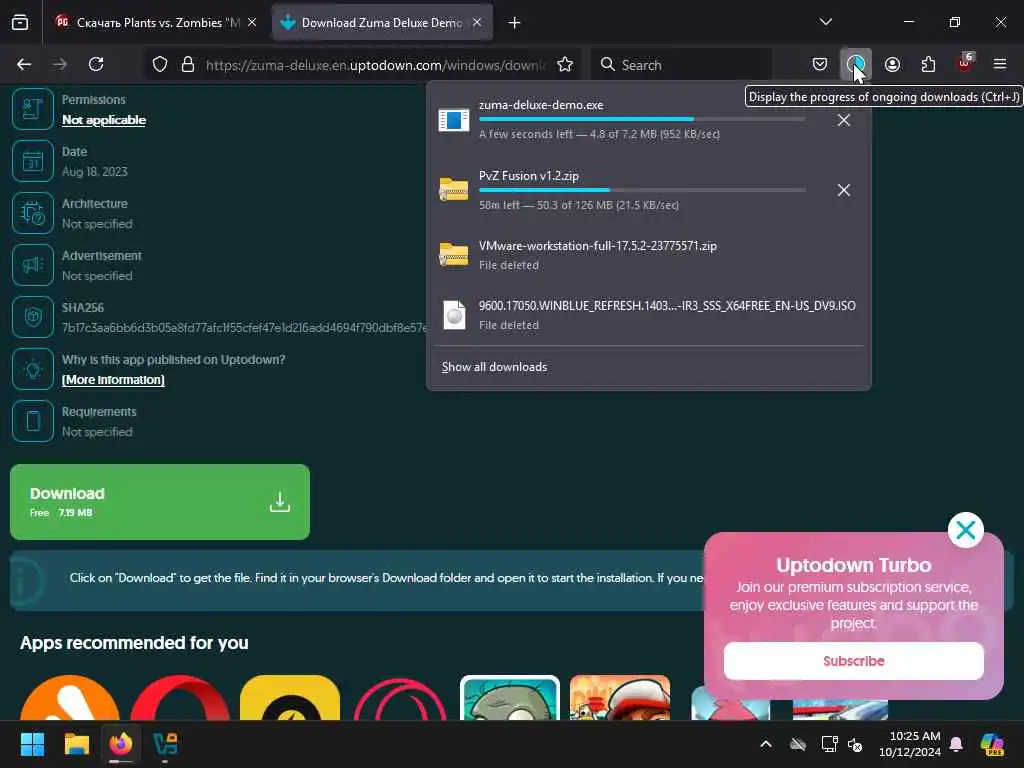The width and height of the screenshot is (1024, 768).
Task: Click the uBlock Origin extension icon
Action: point(965,64)
